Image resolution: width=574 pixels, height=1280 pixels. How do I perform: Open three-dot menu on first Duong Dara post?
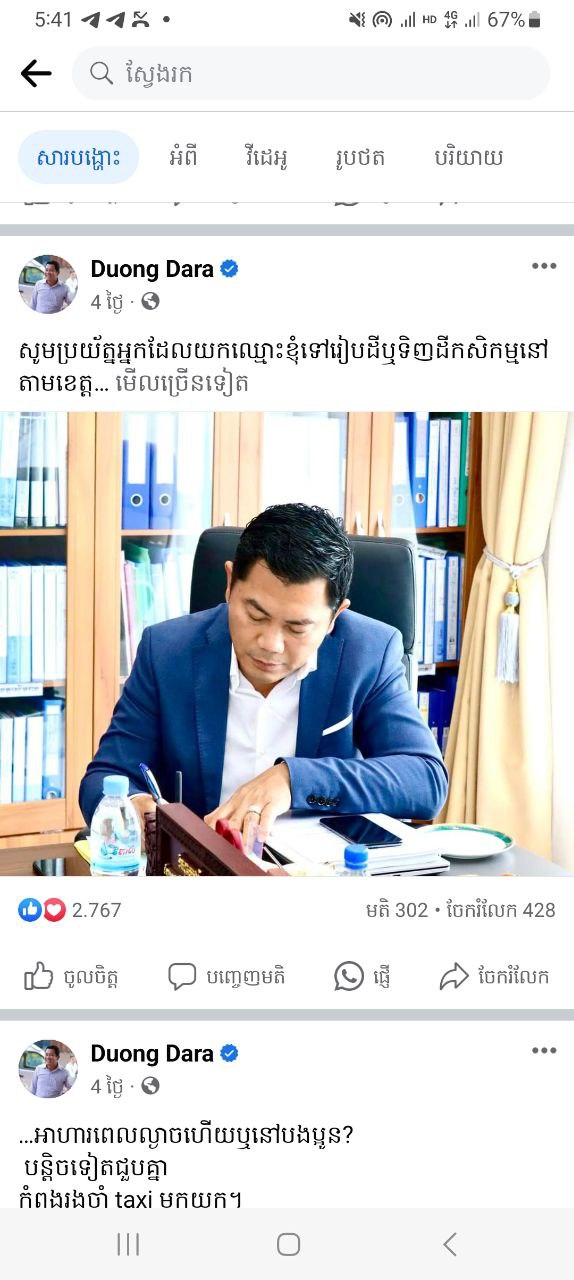pos(544,266)
